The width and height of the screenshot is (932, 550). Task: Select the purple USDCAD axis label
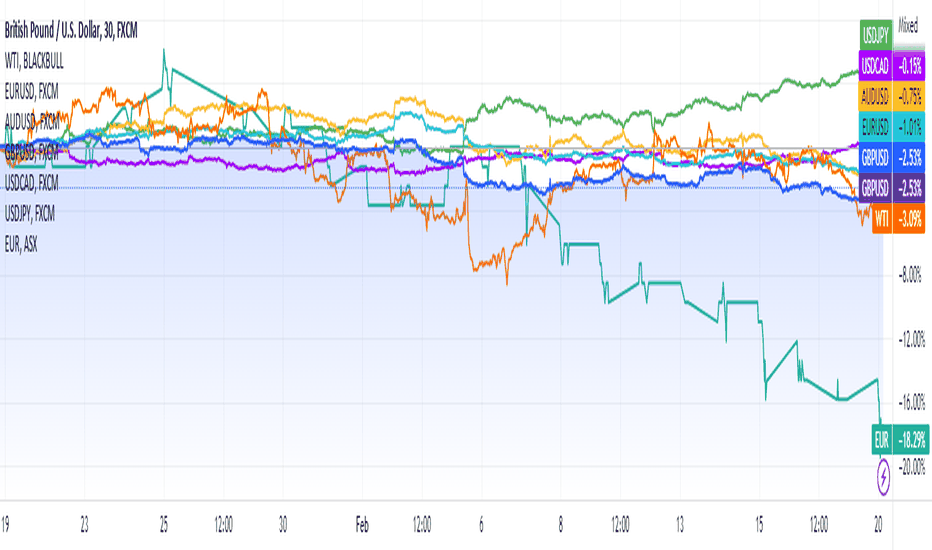click(x=892, y=65)
